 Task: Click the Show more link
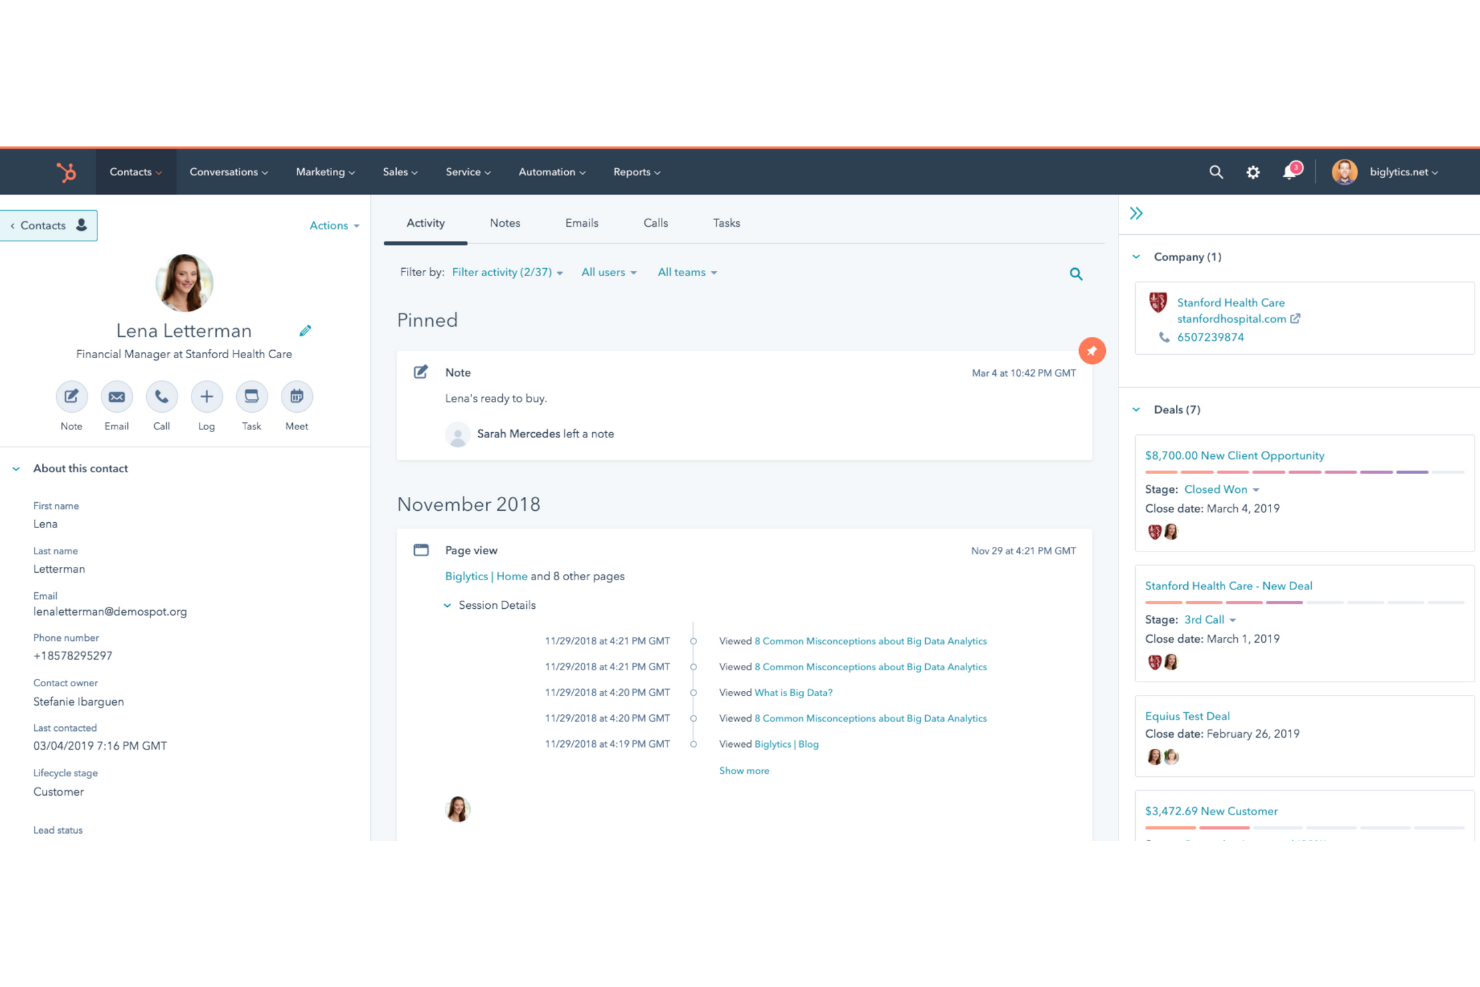(x=744, y=770)
